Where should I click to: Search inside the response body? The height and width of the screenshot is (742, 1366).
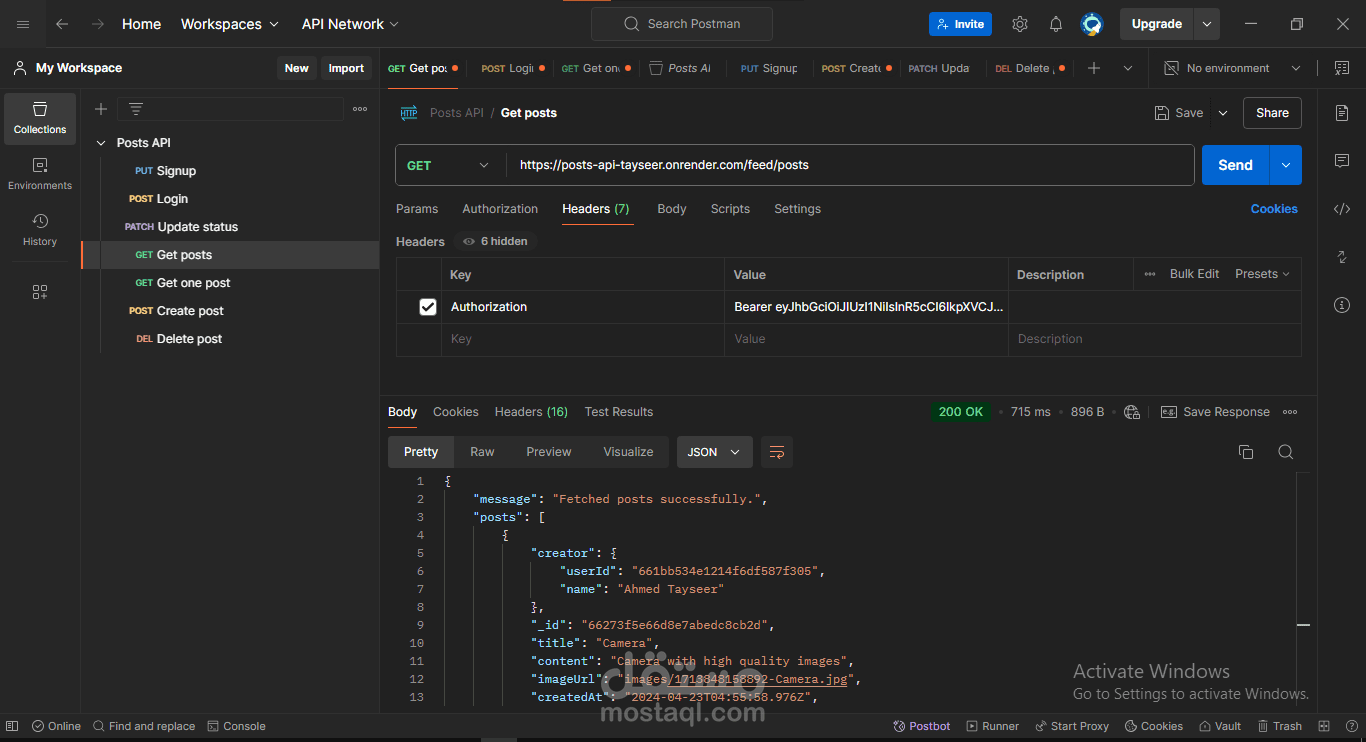click(1286, 452)
